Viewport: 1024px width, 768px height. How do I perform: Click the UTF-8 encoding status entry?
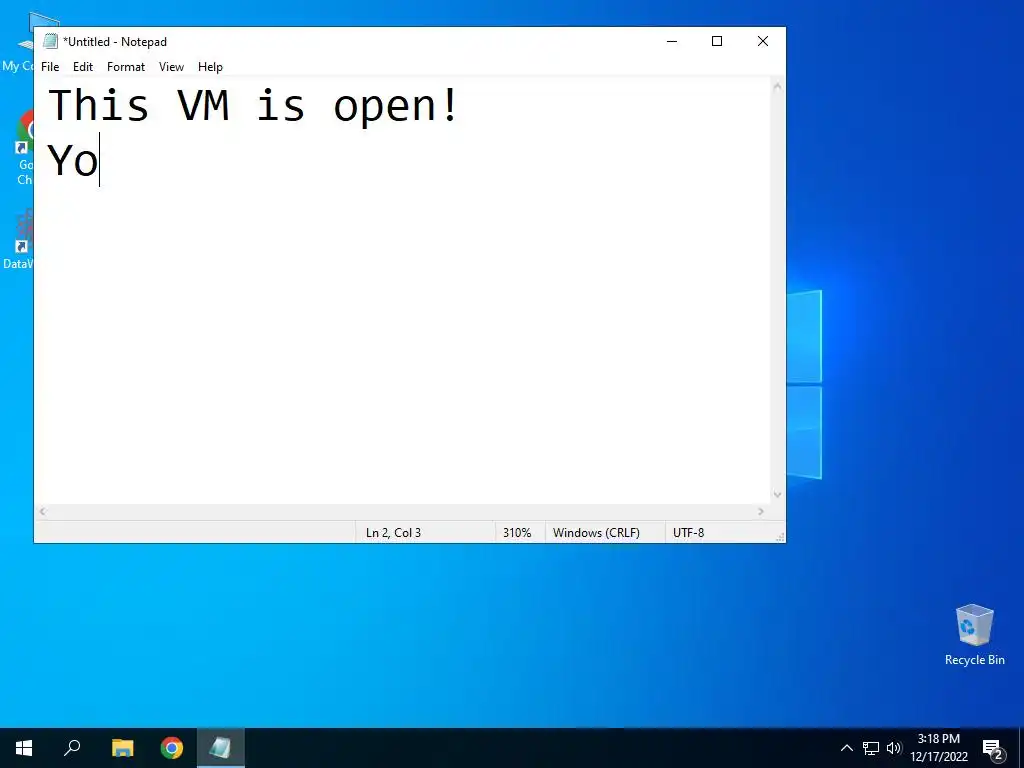(x=688, y=533)
